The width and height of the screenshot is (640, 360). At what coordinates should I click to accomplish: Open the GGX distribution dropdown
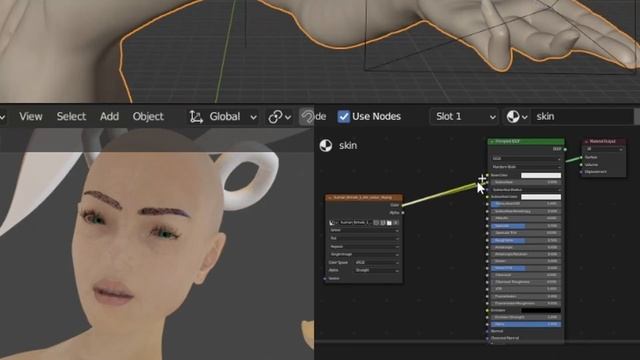pos(526,158)
